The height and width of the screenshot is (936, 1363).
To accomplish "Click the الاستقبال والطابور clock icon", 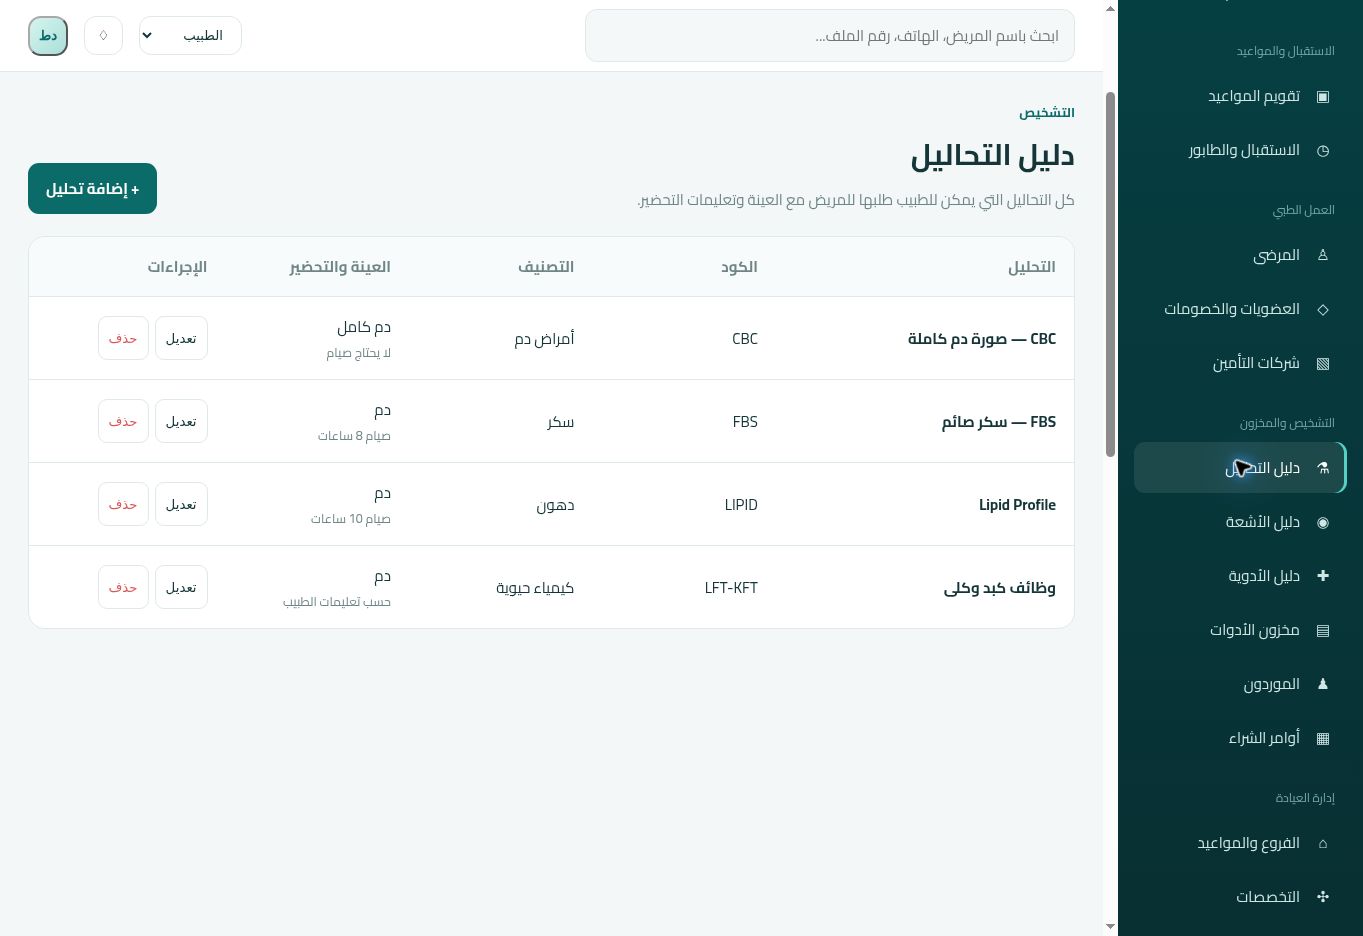I will (x=1323, y=150).
